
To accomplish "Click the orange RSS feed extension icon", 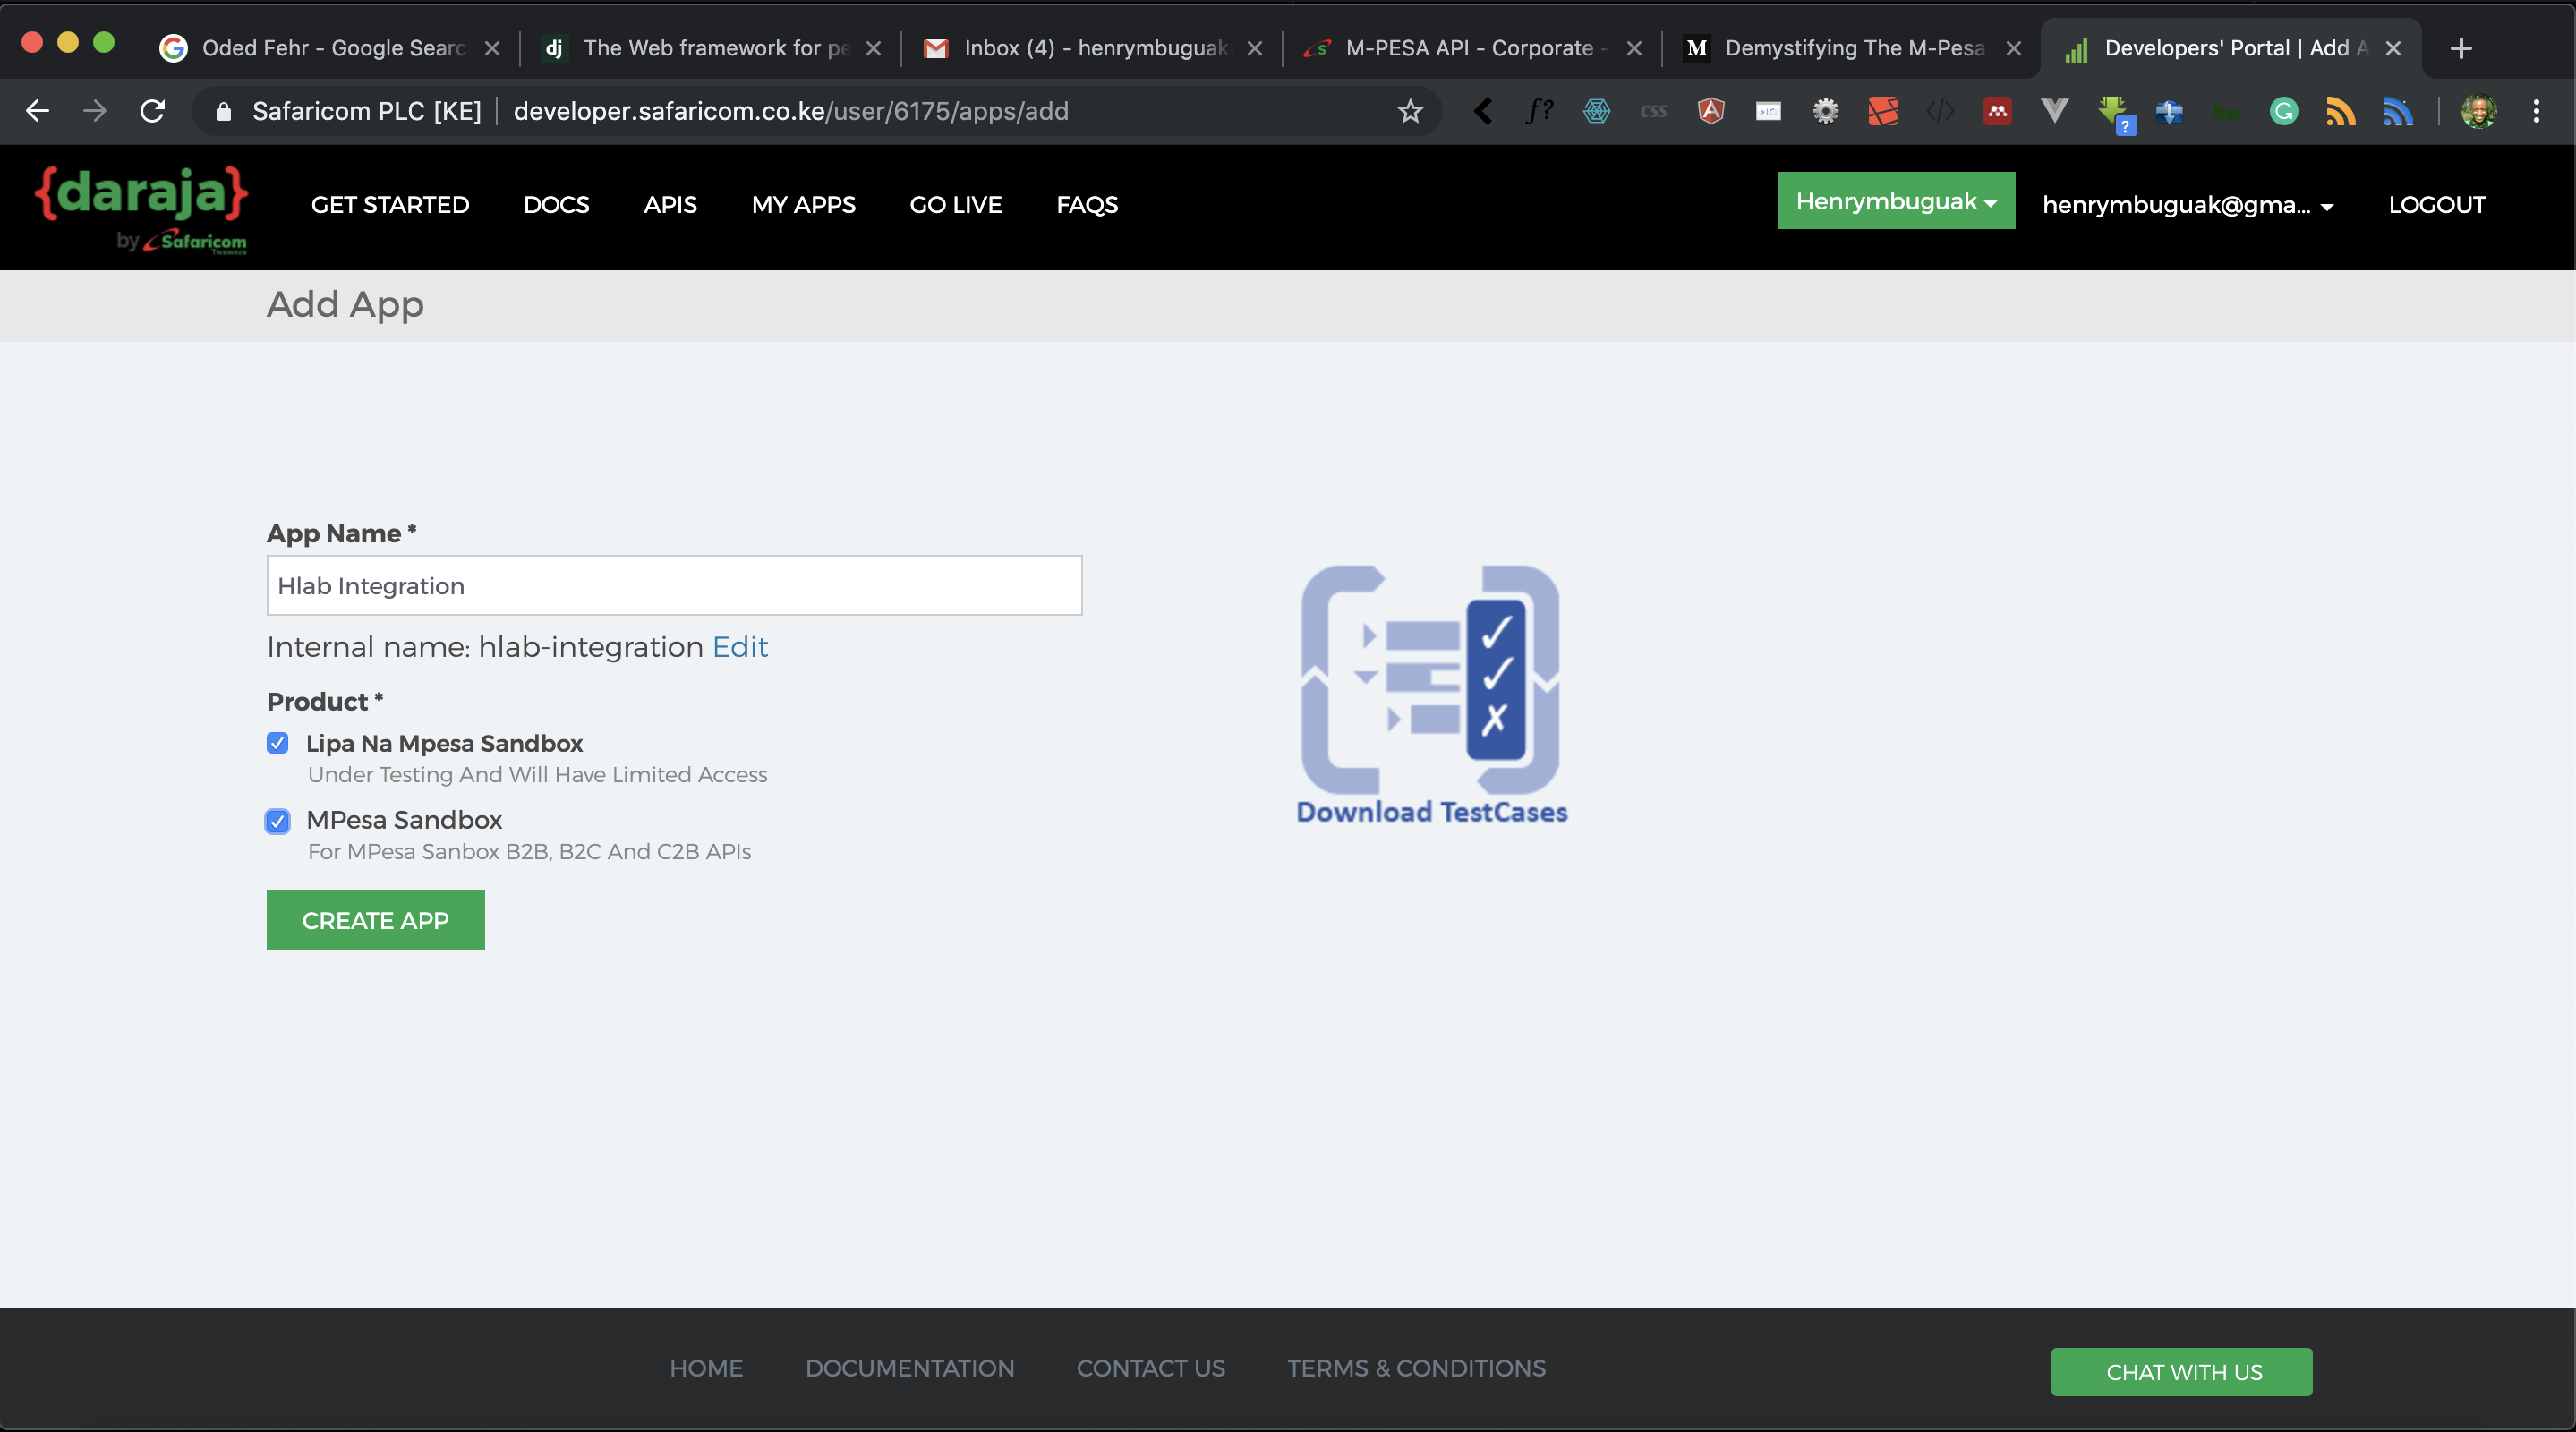I will pos(2340,111).
